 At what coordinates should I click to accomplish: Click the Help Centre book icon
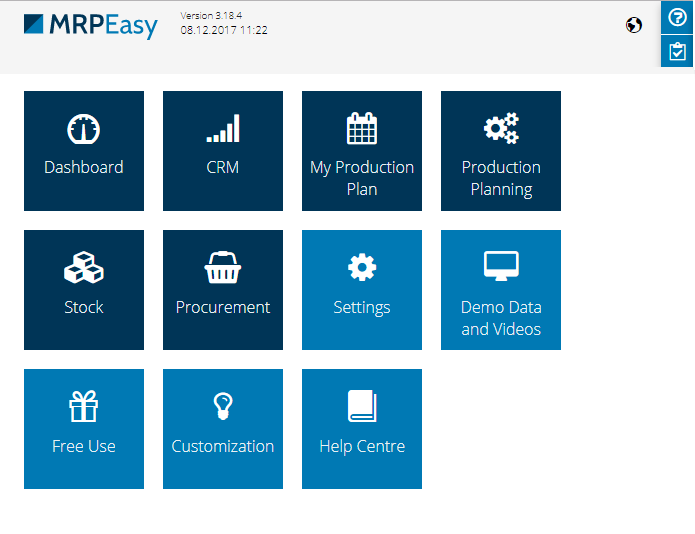(362, 406)
